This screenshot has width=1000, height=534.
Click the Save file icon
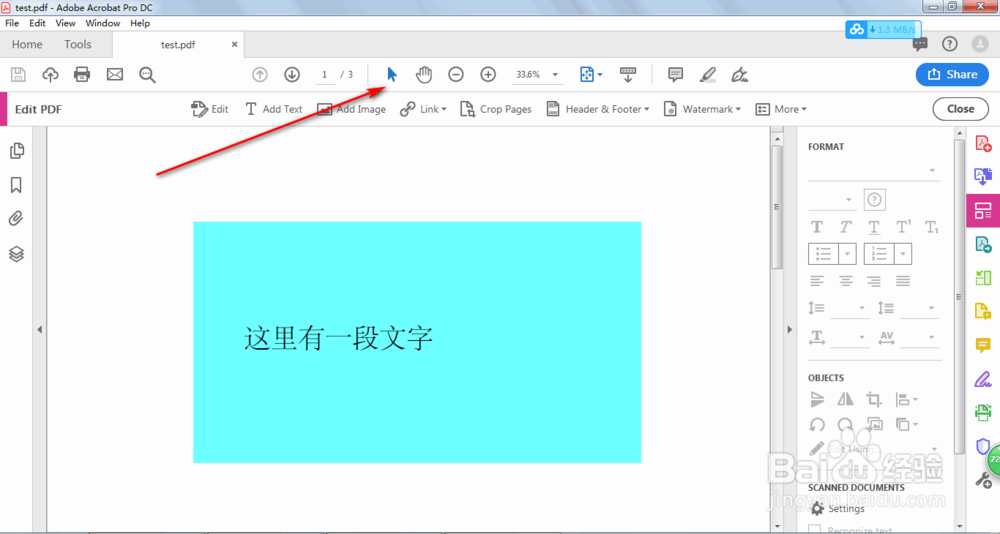(x=18, y=75)
